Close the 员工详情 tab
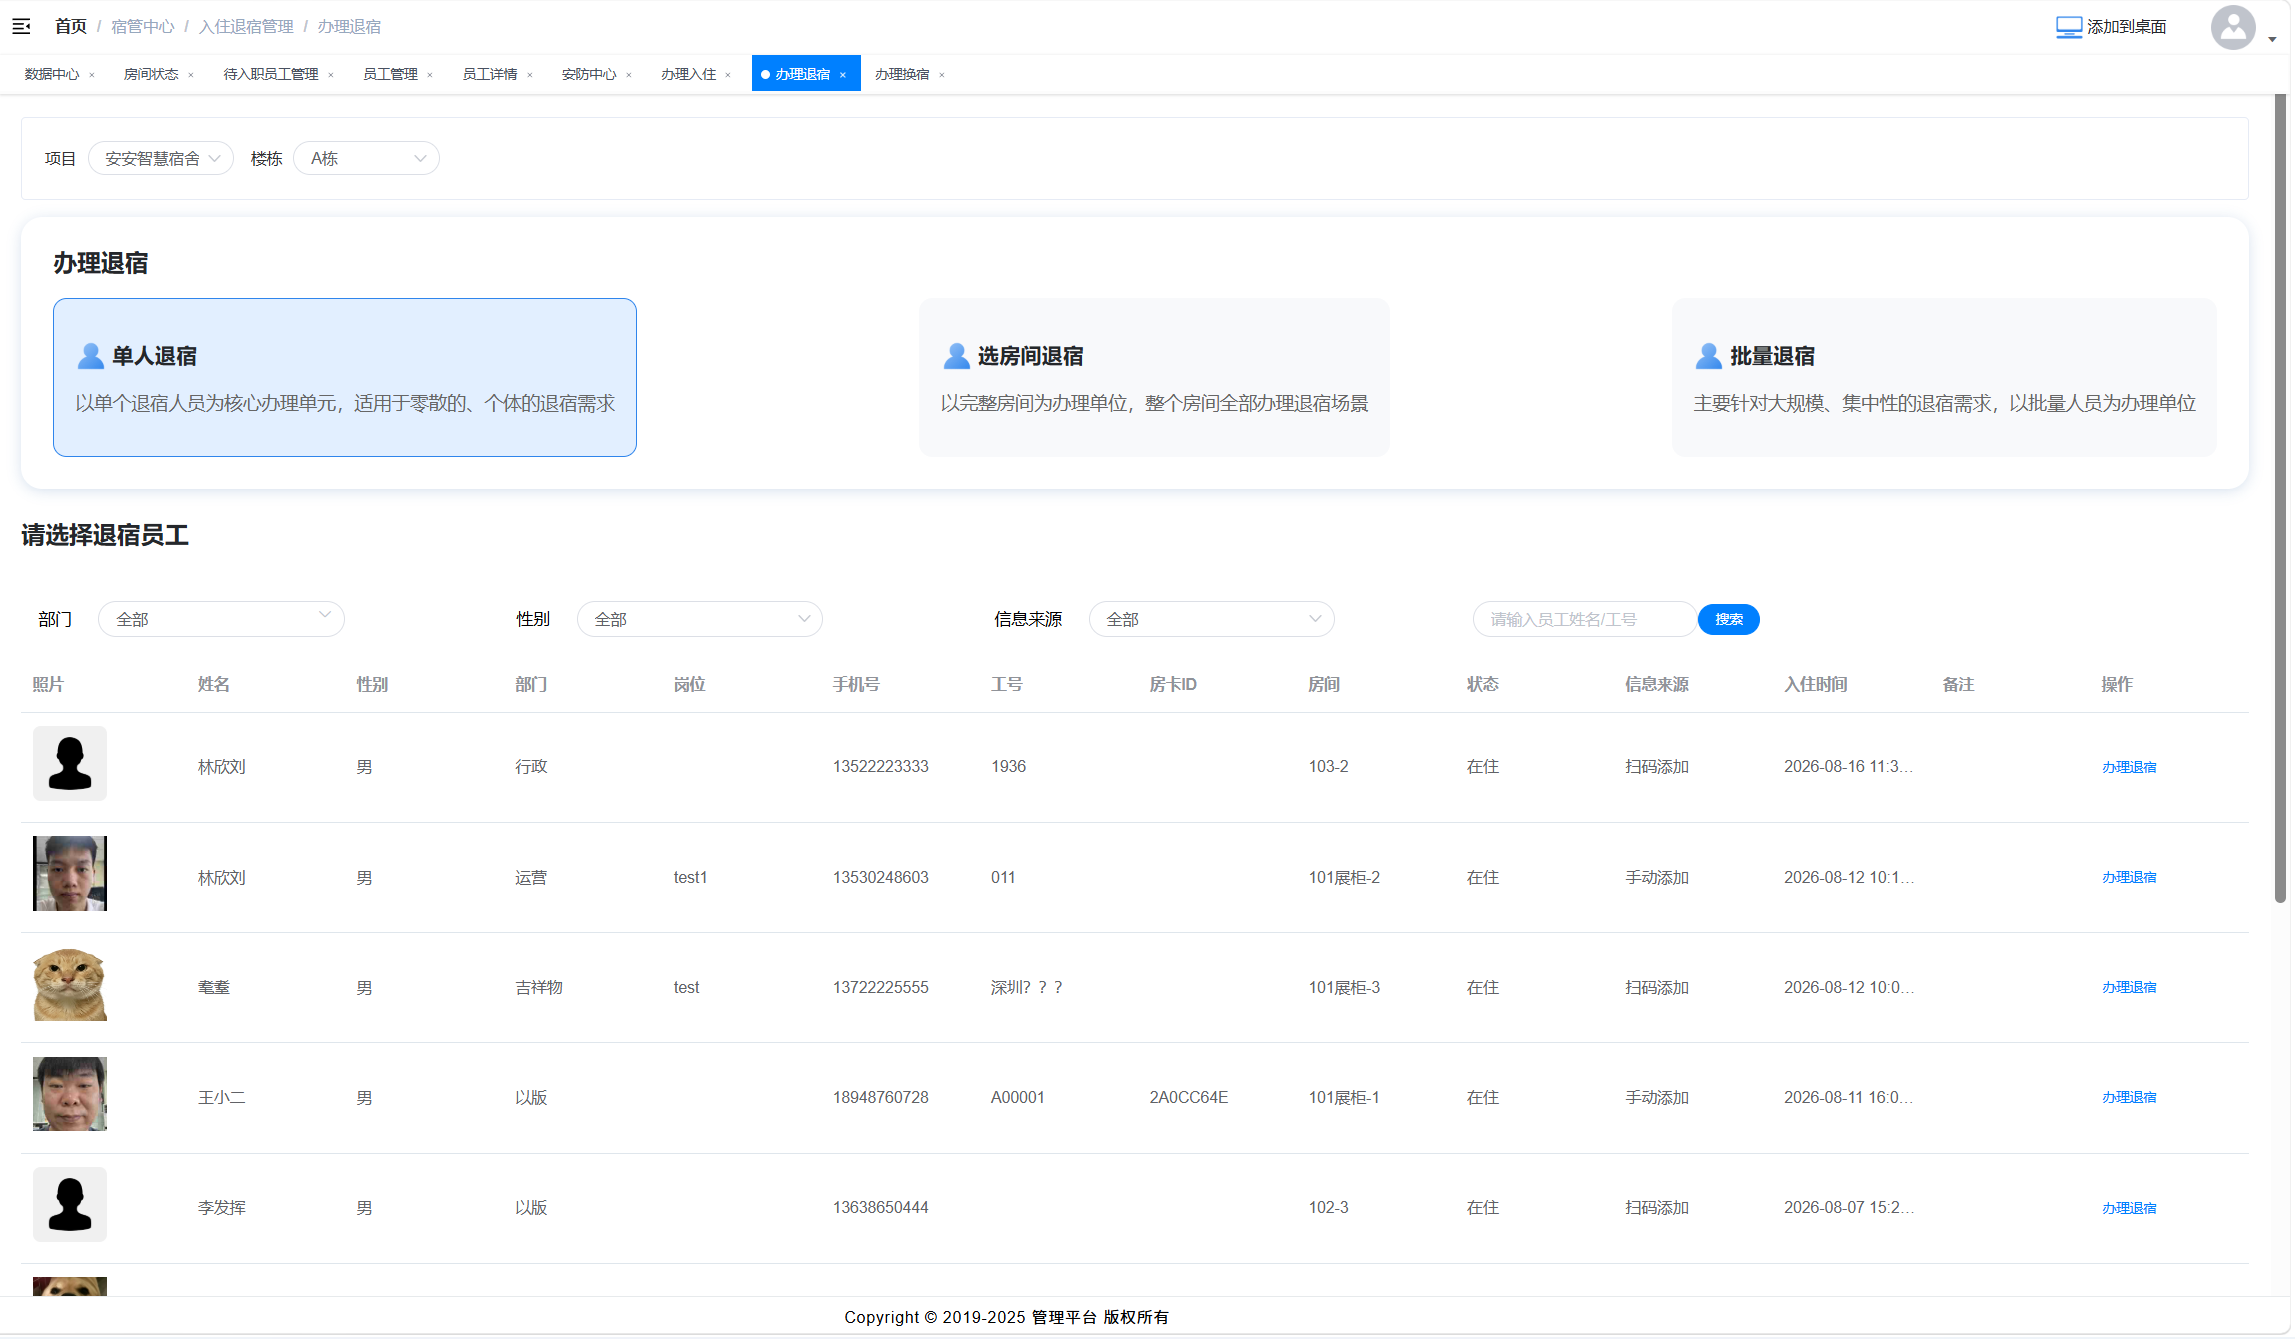 click(530, 75)
